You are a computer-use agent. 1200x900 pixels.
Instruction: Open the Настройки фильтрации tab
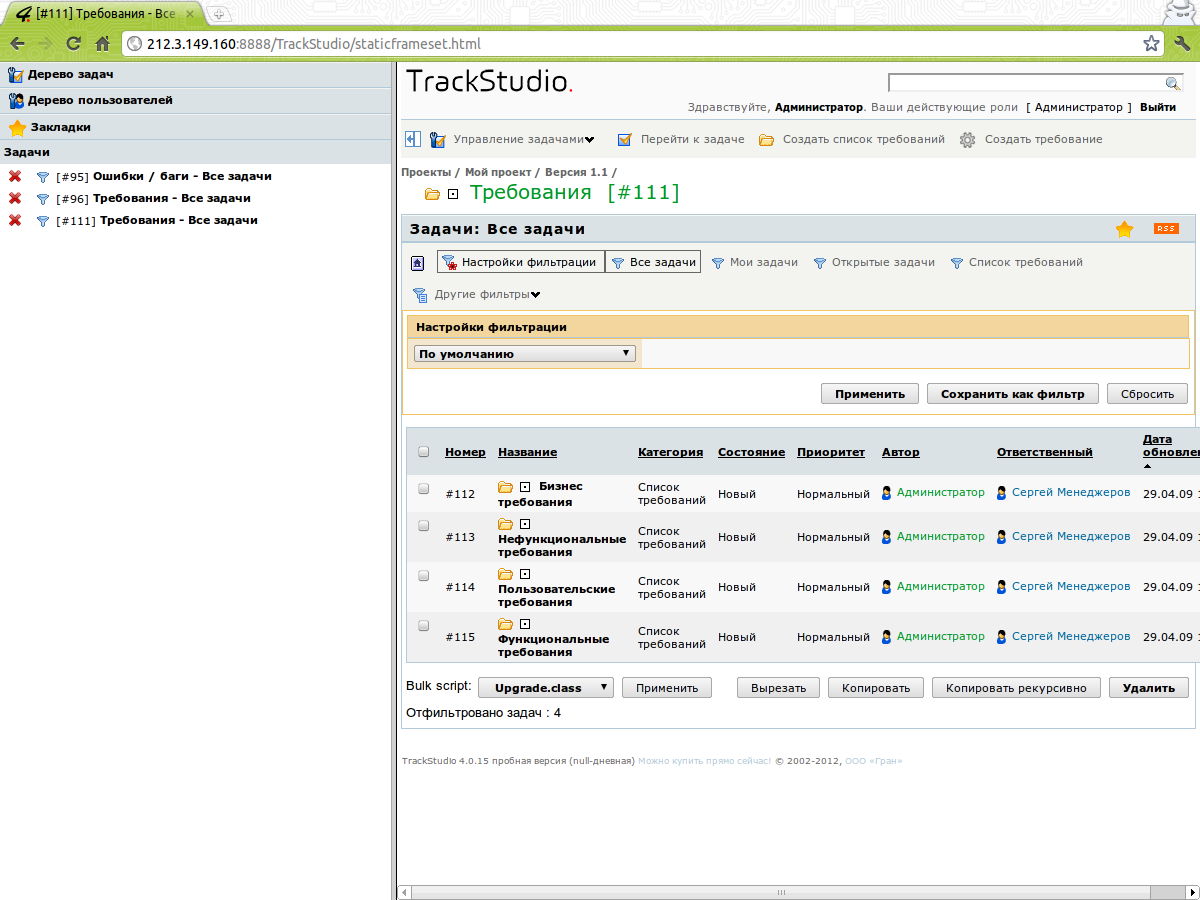pyautogui.click(x=521, y=262)
